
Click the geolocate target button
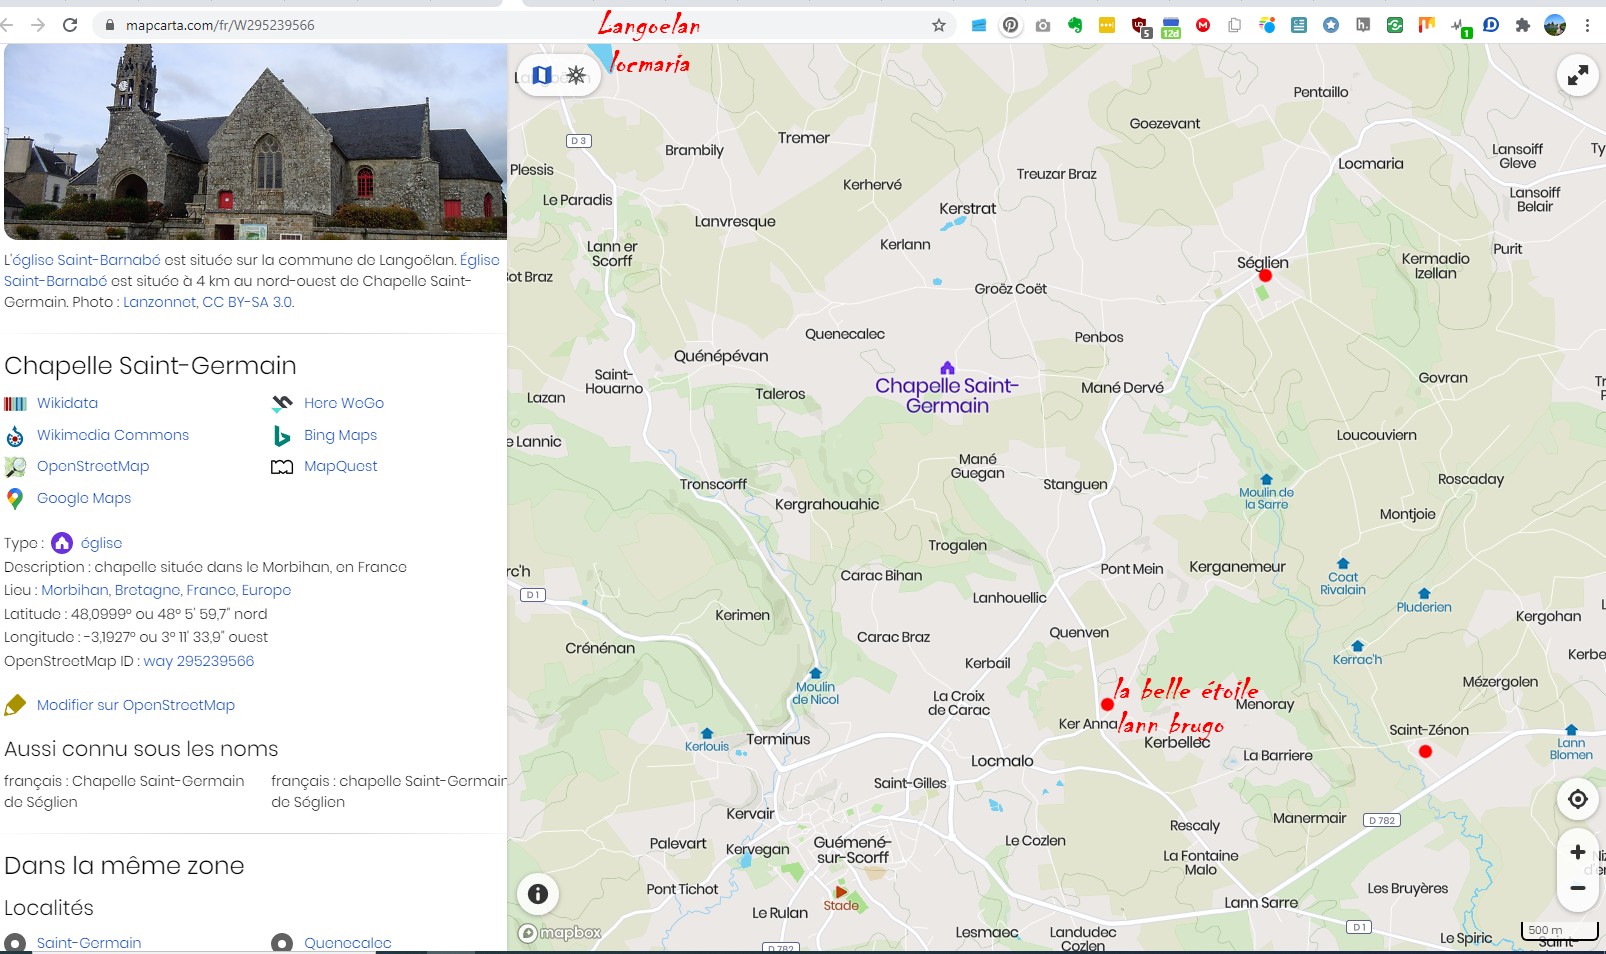(x=1577, y=799)
